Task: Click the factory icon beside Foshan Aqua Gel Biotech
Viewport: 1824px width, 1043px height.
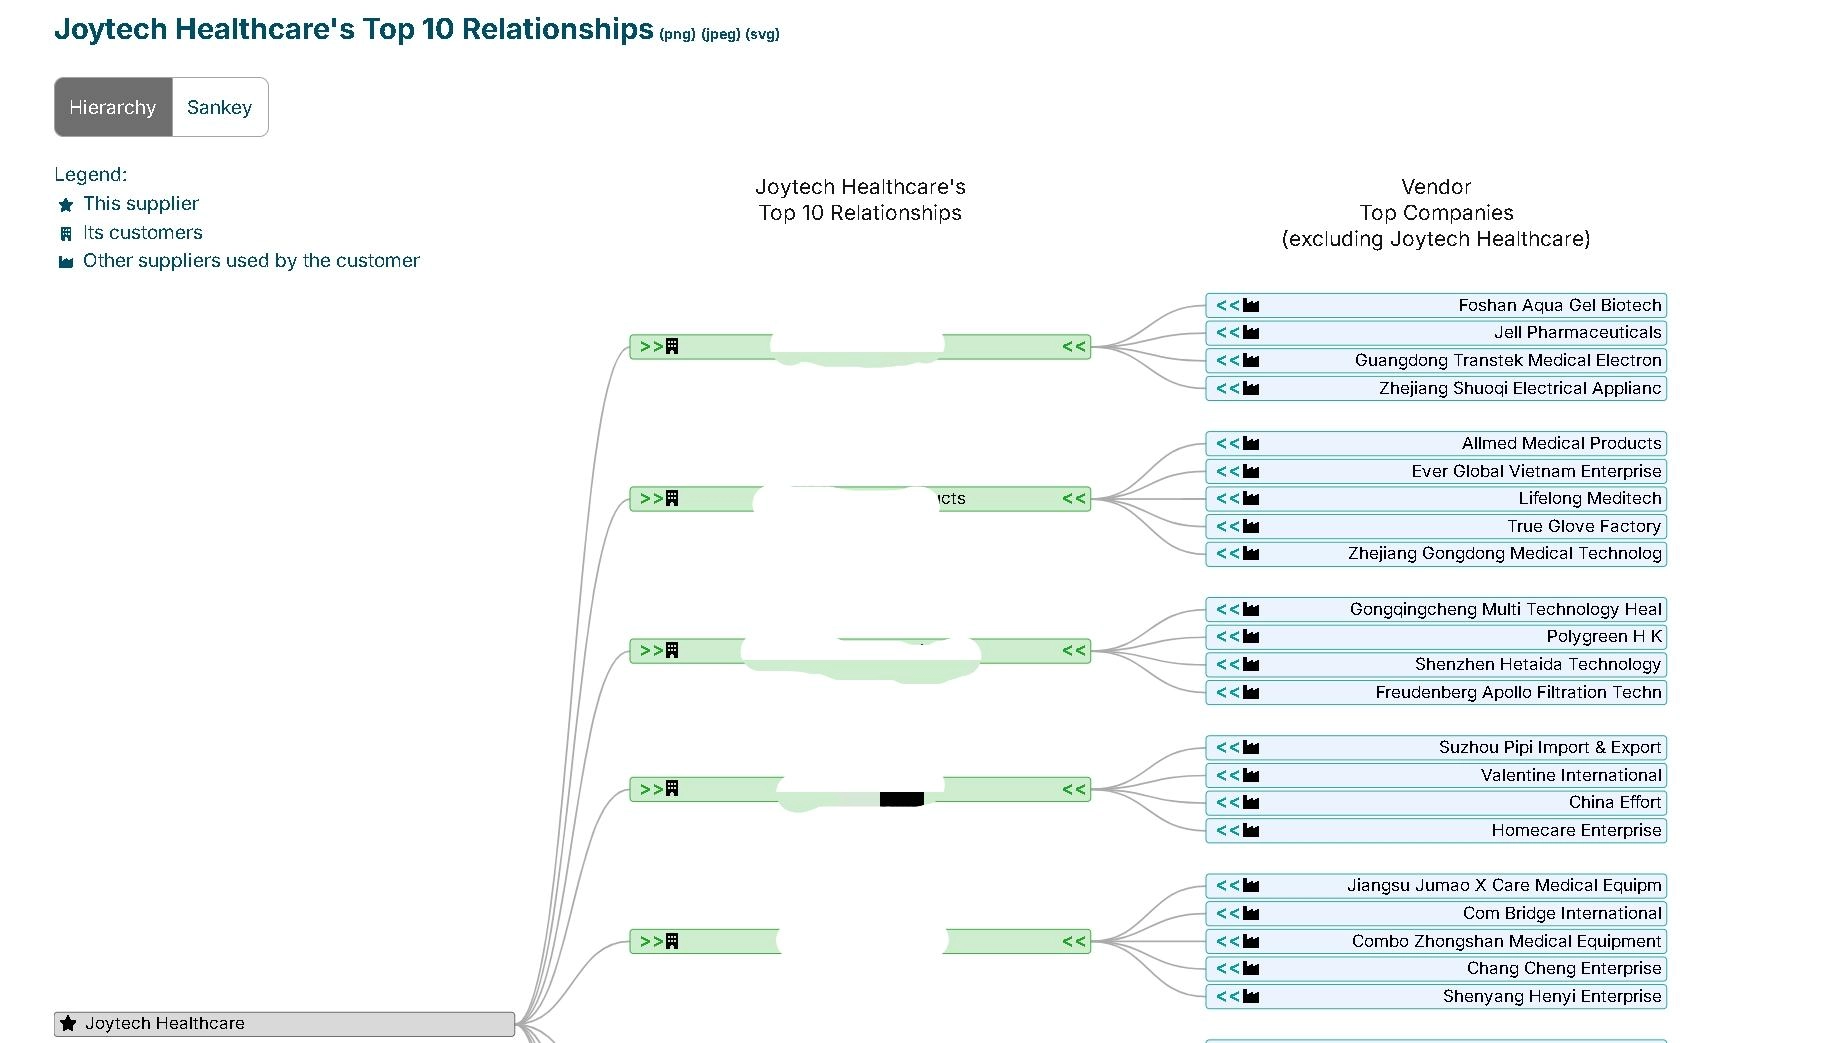Action: tap(1251, 306)
